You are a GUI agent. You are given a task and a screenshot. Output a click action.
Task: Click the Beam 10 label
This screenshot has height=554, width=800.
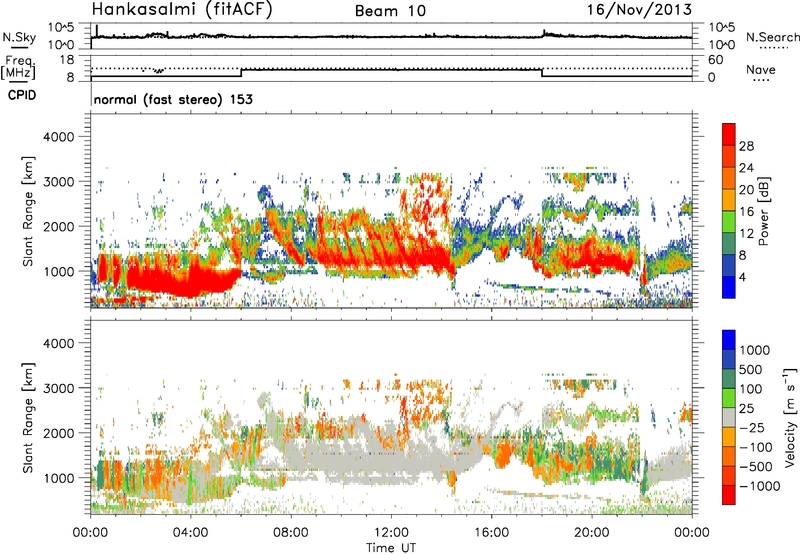pyautogui.click(x=391, y=11)
